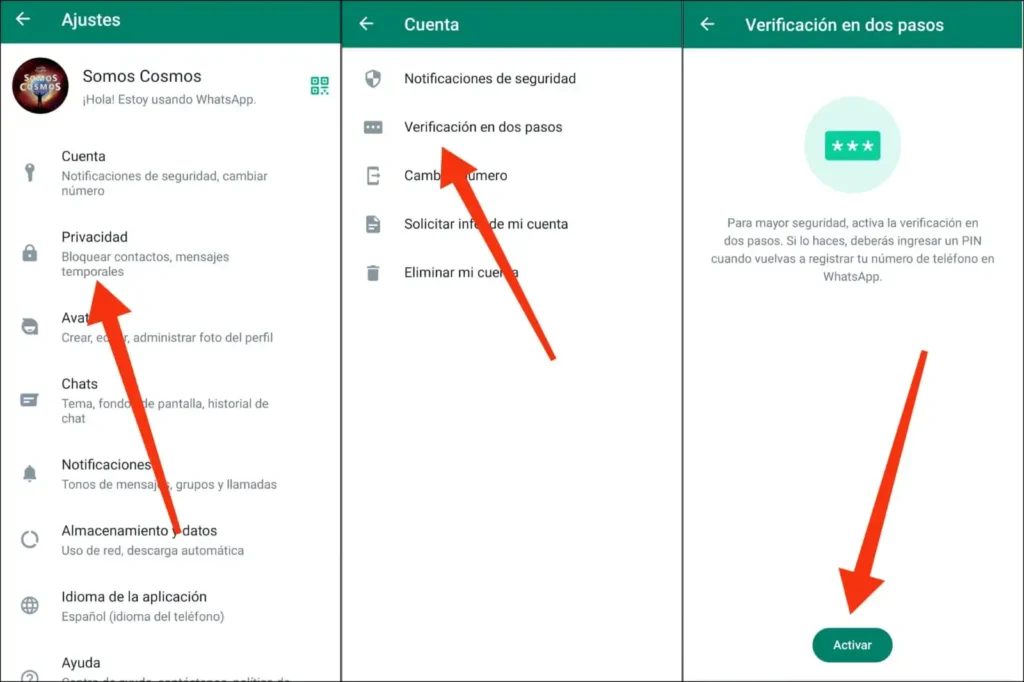Click 'Español (idioma del teléfono)' subtitle
This screenshot has width=1024, height=682.
(142, 616)
